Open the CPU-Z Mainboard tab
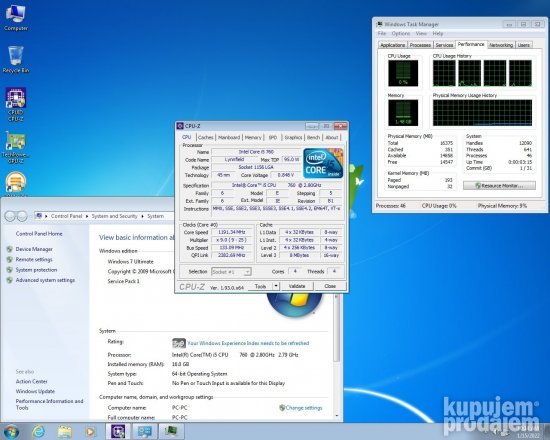The width and height of the screenshot is (550, 440). coord(229,137)
